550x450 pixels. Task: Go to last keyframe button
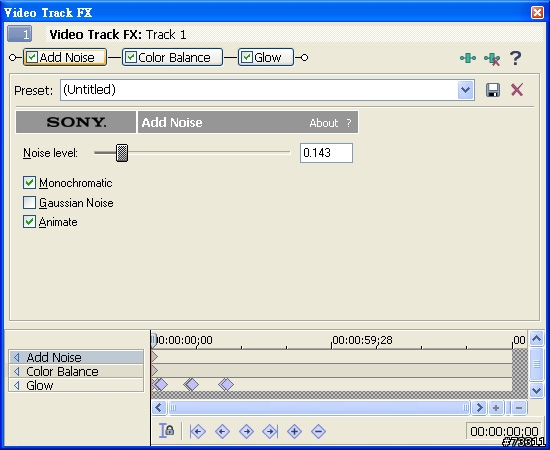point(270,431)
